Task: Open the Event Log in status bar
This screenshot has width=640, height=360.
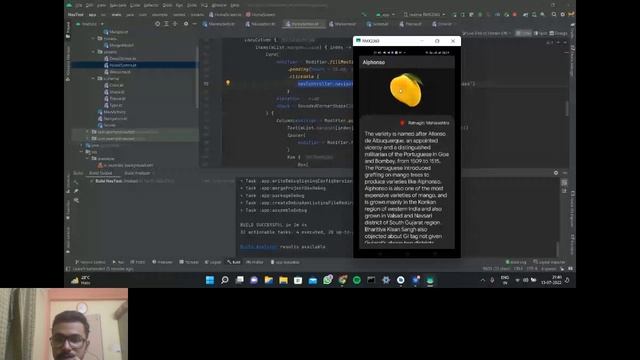Action: [x=516, y=262]
